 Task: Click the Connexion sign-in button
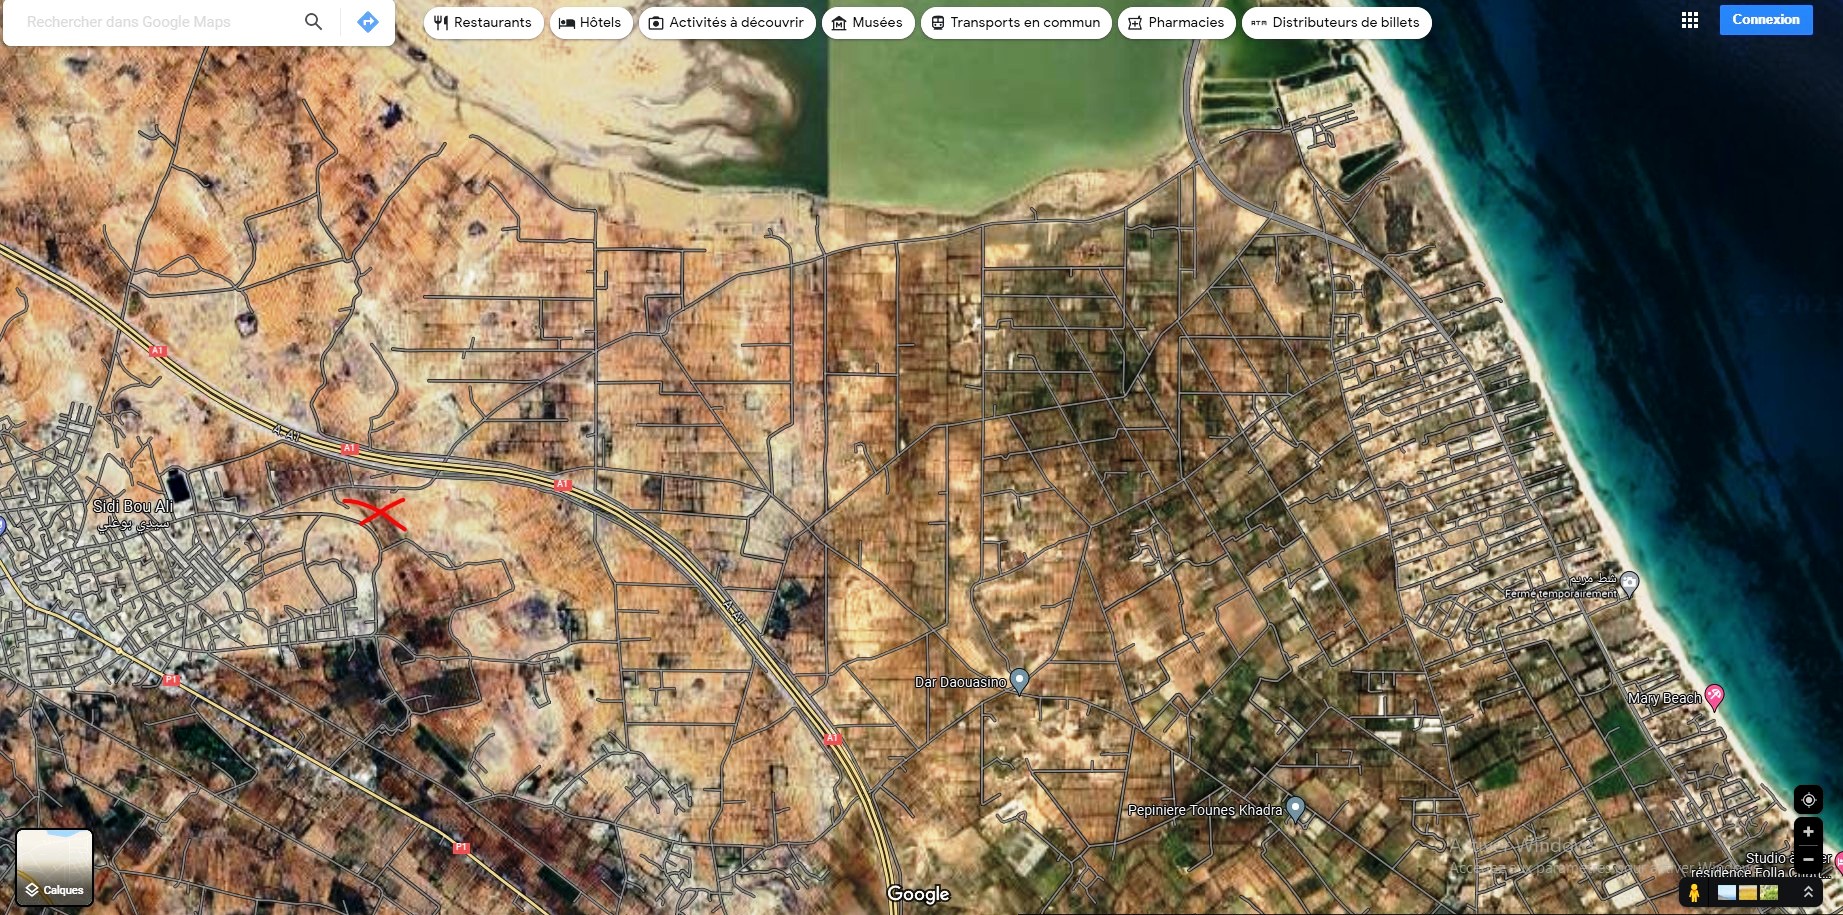pyautogui.click(x=1765, y=20)
